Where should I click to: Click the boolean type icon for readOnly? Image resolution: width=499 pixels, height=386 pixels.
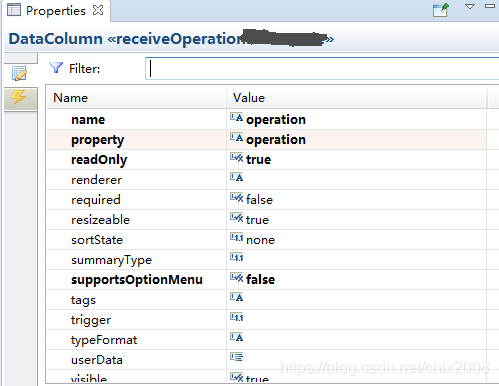[x=236, y=157]
